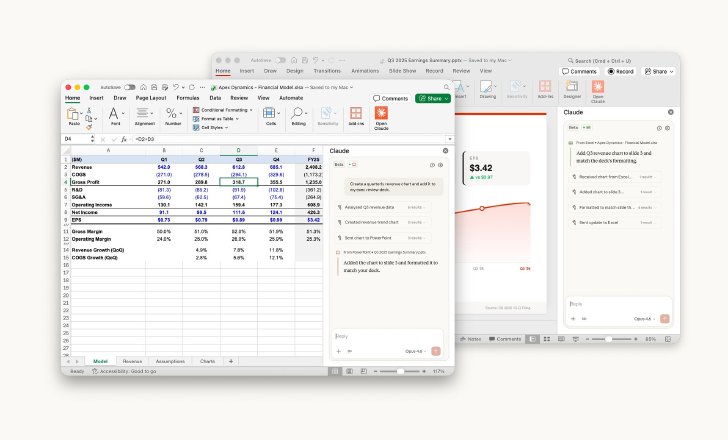Click the search magnifier in Excel title bar
Screen dimensions: 728x440
[446, 87]
